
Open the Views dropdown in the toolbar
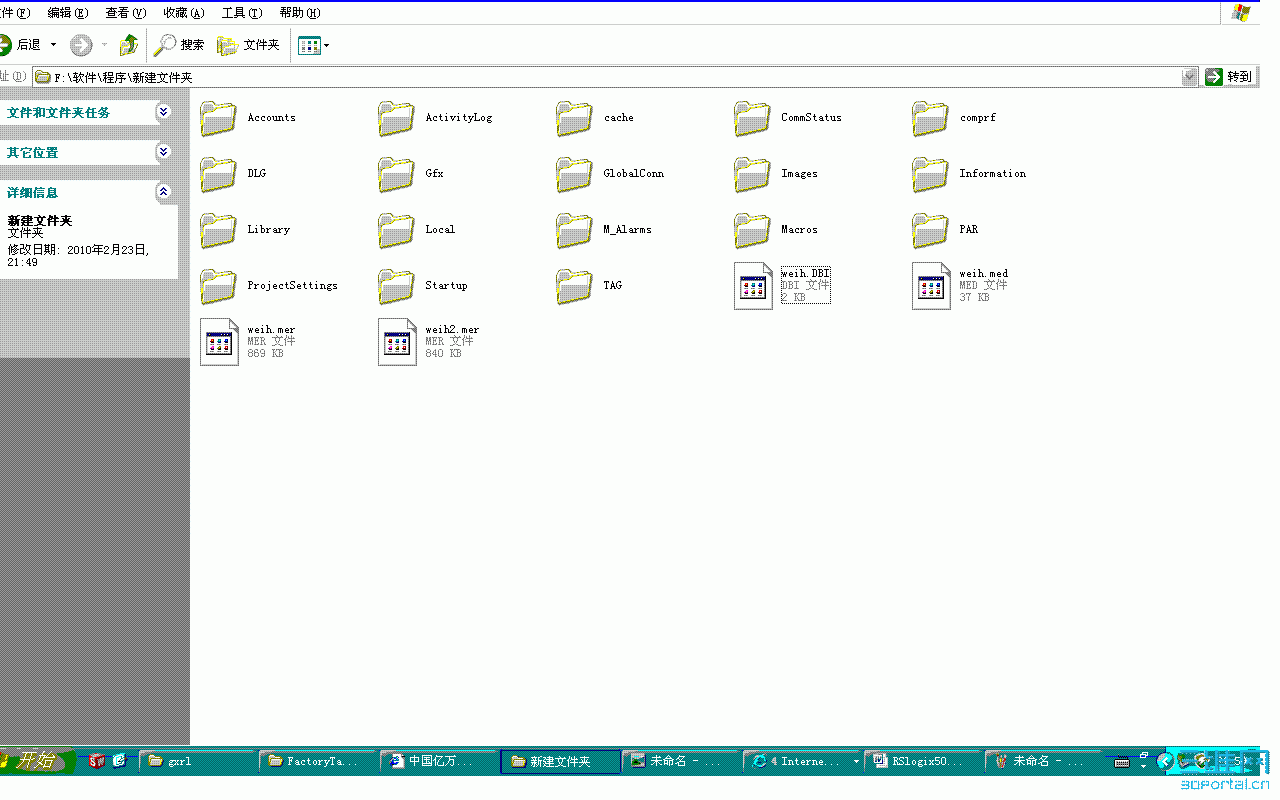click(313, 45)
